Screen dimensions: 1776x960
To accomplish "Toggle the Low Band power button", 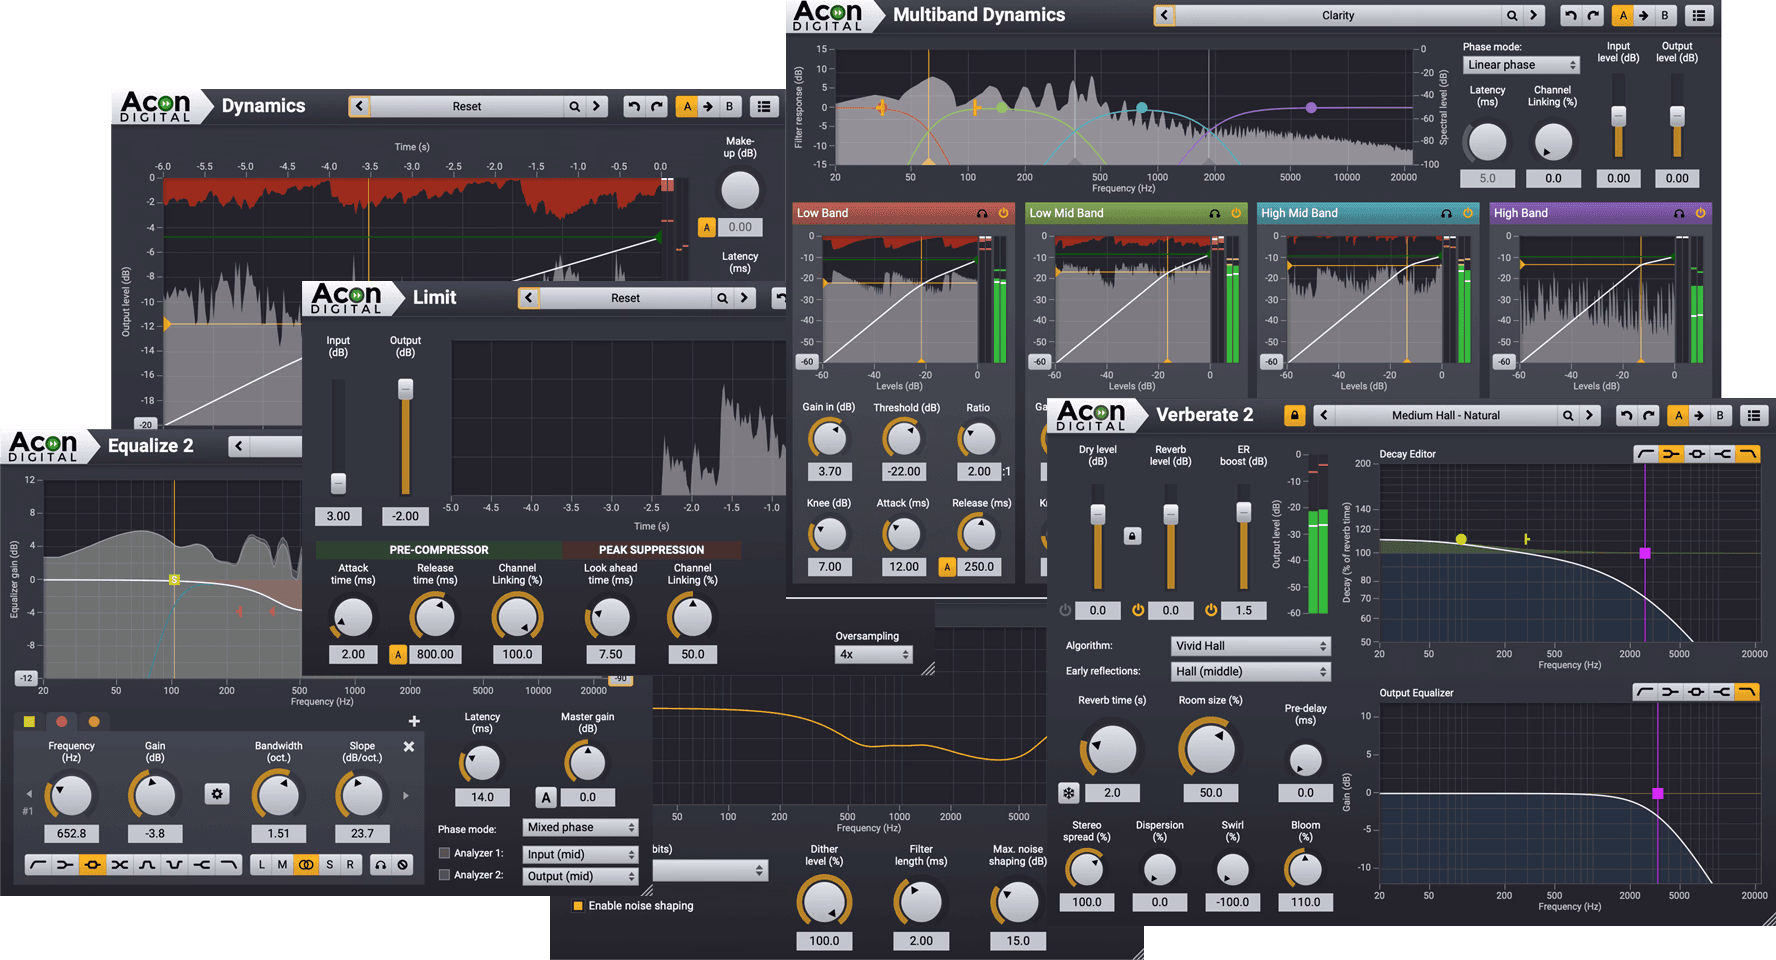I will (x=1003, y=213).
